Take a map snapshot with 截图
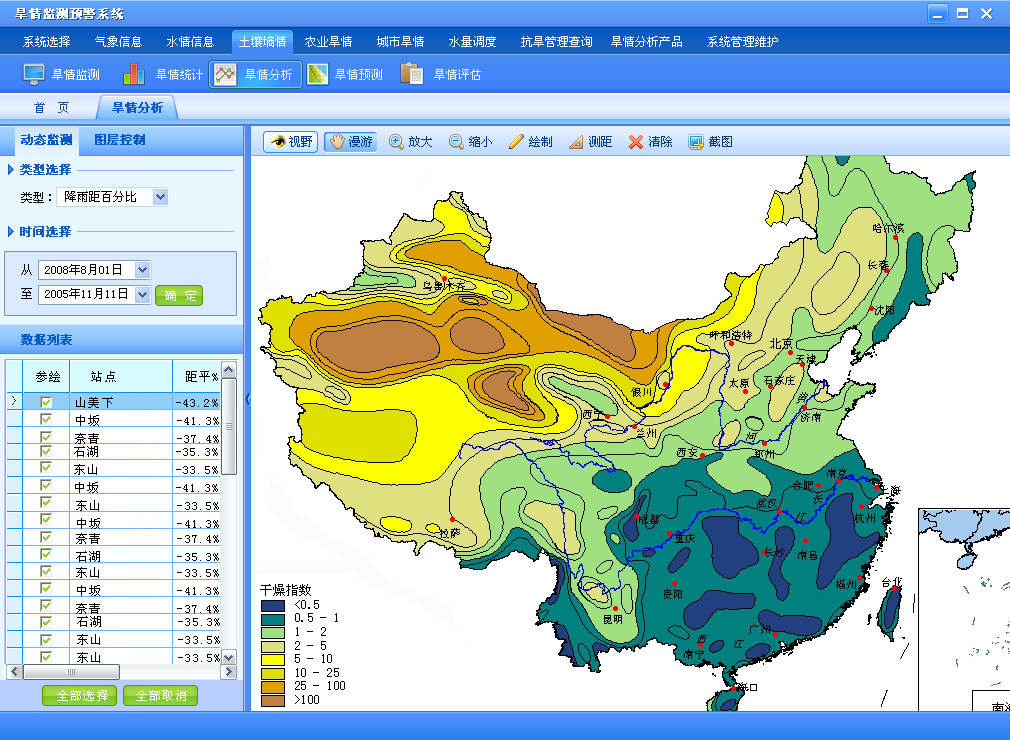The height and width of the screenshot is (740, 1010). coord(710,142)
